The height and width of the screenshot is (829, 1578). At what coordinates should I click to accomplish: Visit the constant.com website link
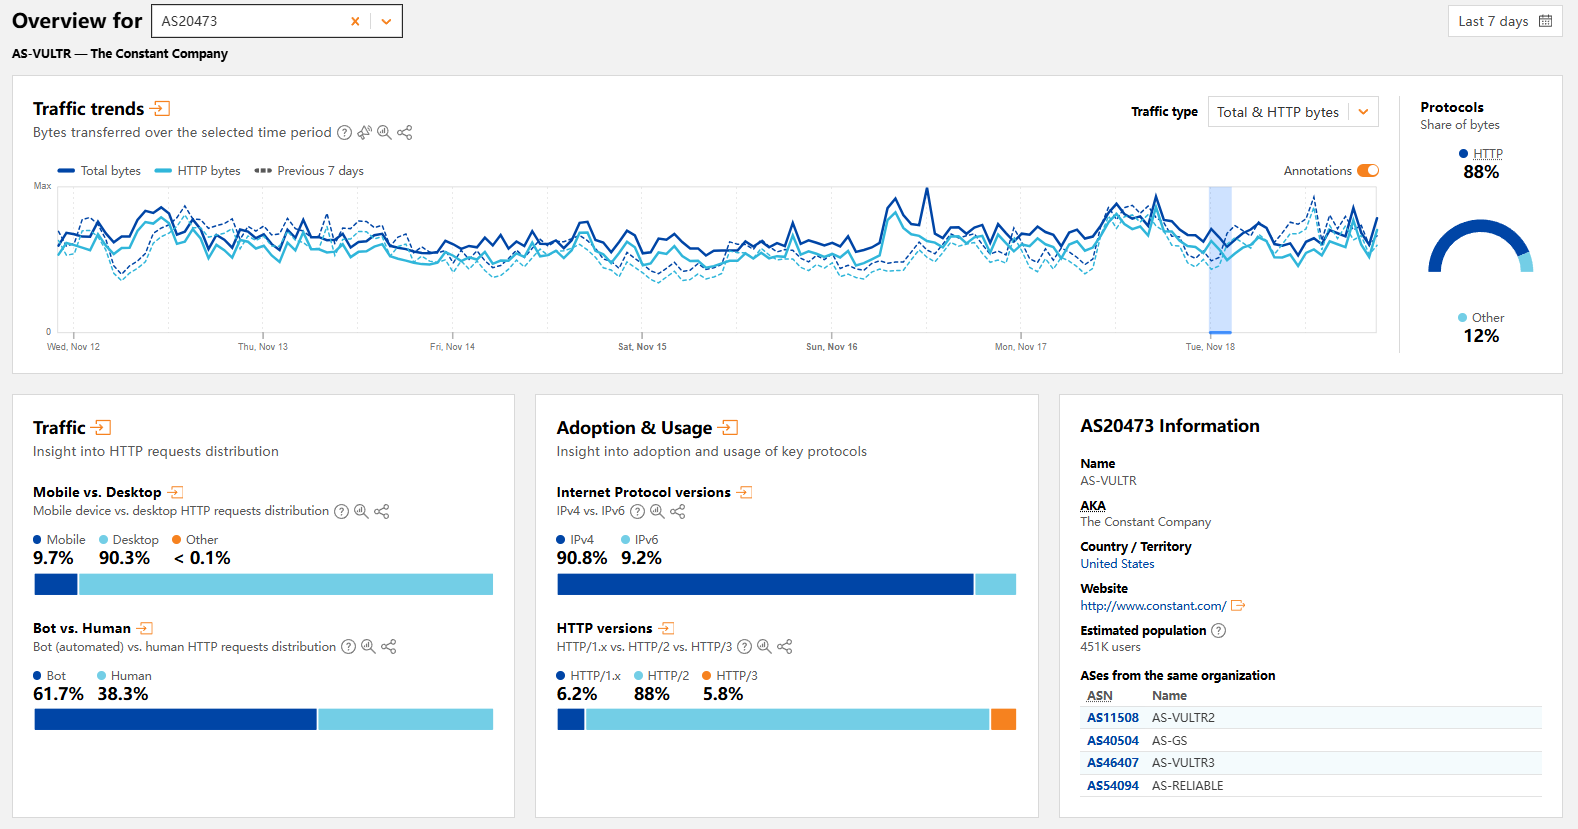[1152, 606]
